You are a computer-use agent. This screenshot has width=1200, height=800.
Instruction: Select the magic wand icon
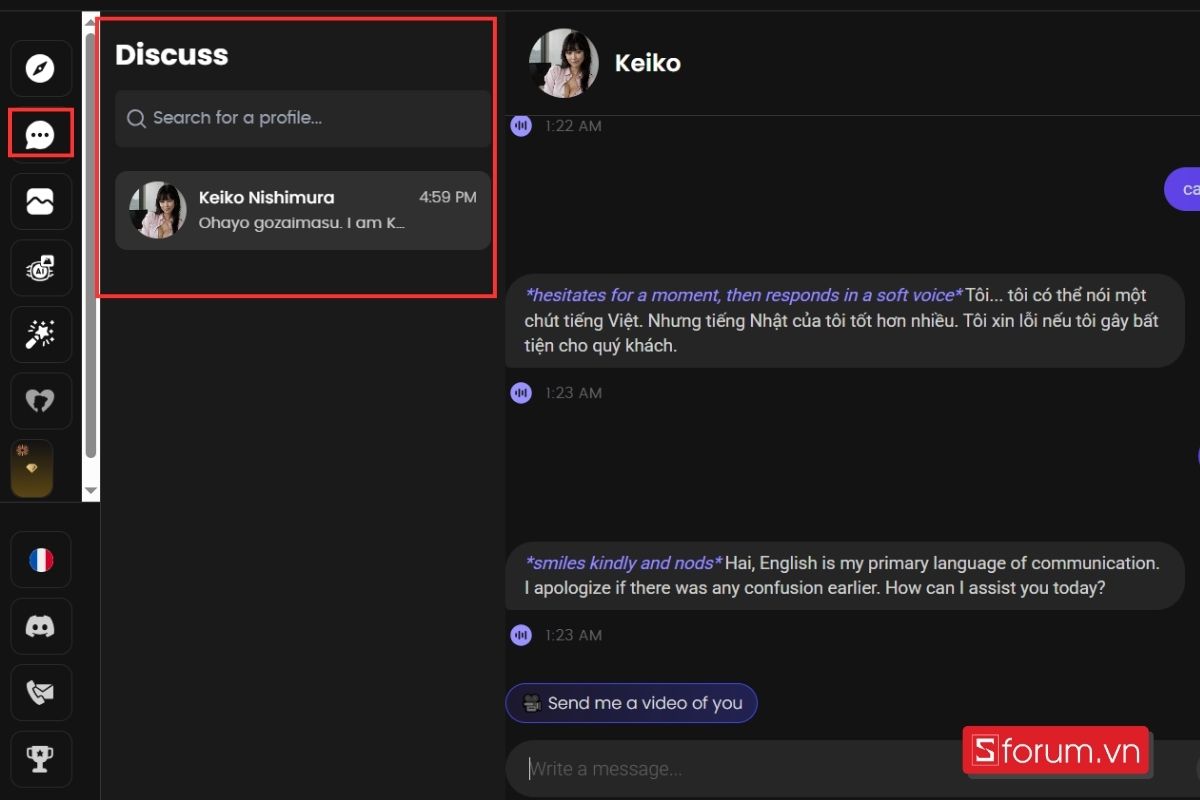click(41, 335)
